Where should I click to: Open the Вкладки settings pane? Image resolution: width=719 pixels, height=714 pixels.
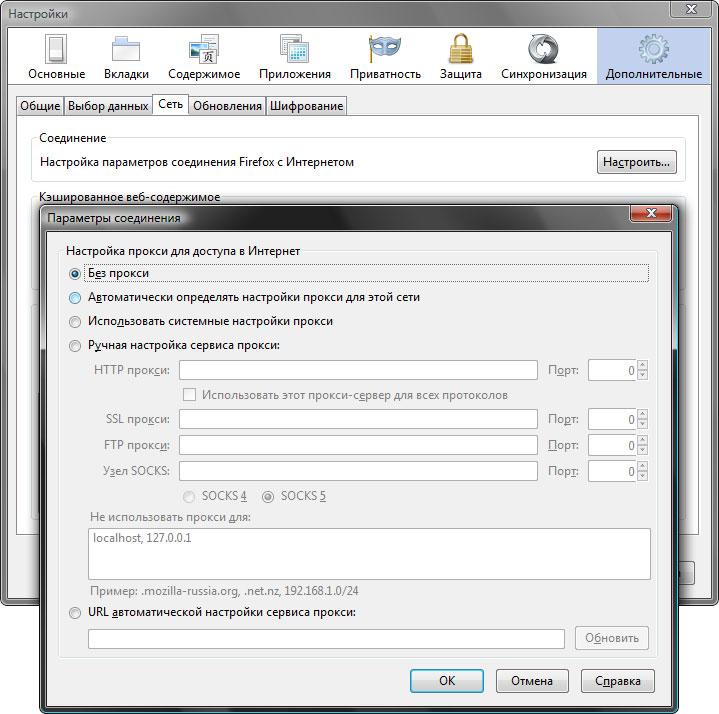(126, 57)
